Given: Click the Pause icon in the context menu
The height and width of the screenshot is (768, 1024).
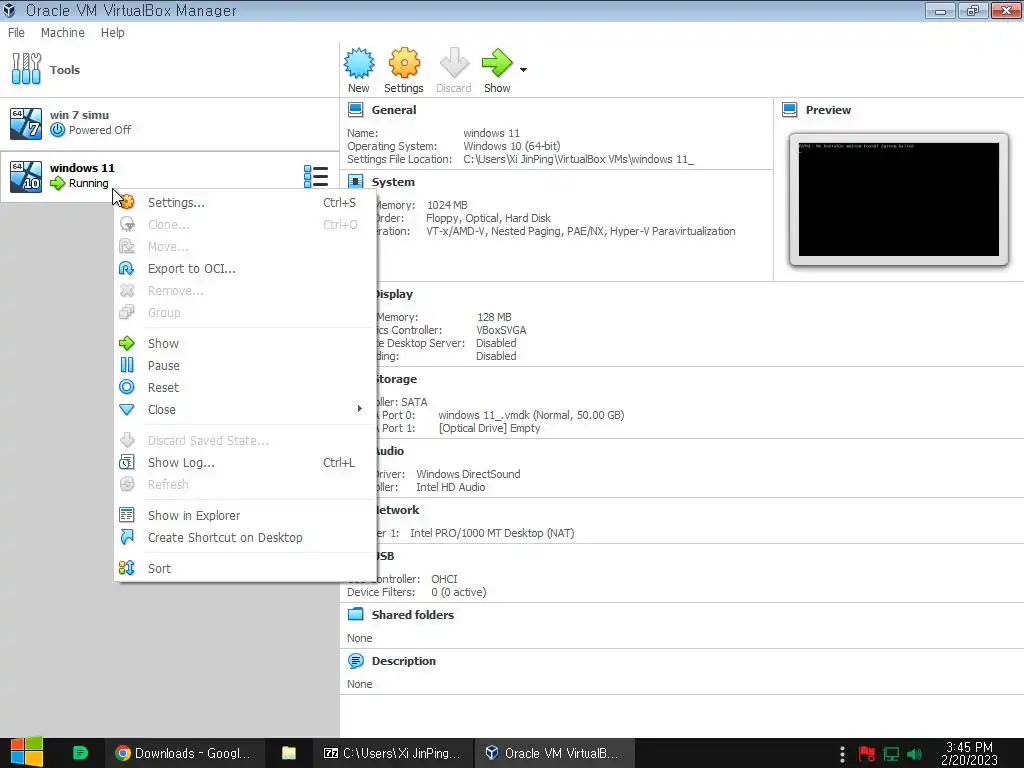Looking at the screenshot, I should (127, 365).
